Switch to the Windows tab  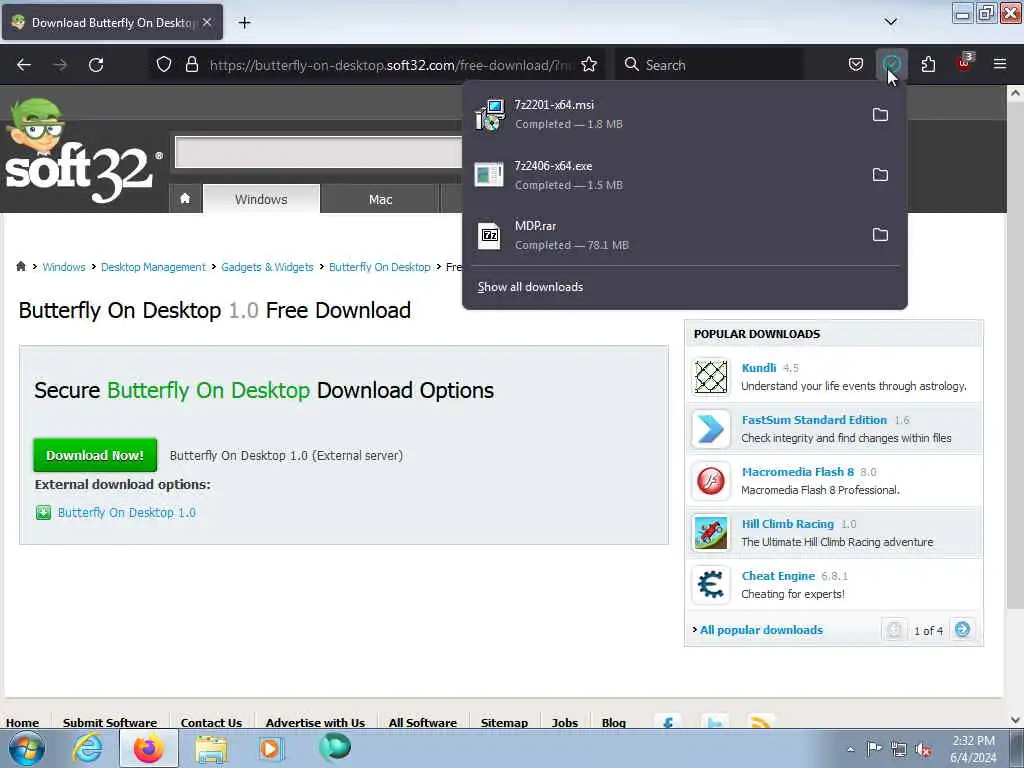point(261,199)
